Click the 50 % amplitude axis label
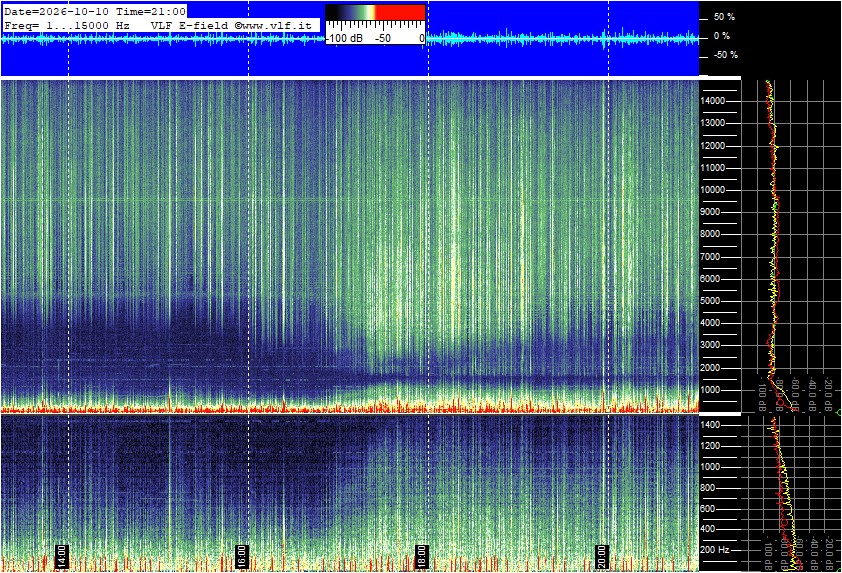This screenshot has width=842, height=573. click(724, 17)
